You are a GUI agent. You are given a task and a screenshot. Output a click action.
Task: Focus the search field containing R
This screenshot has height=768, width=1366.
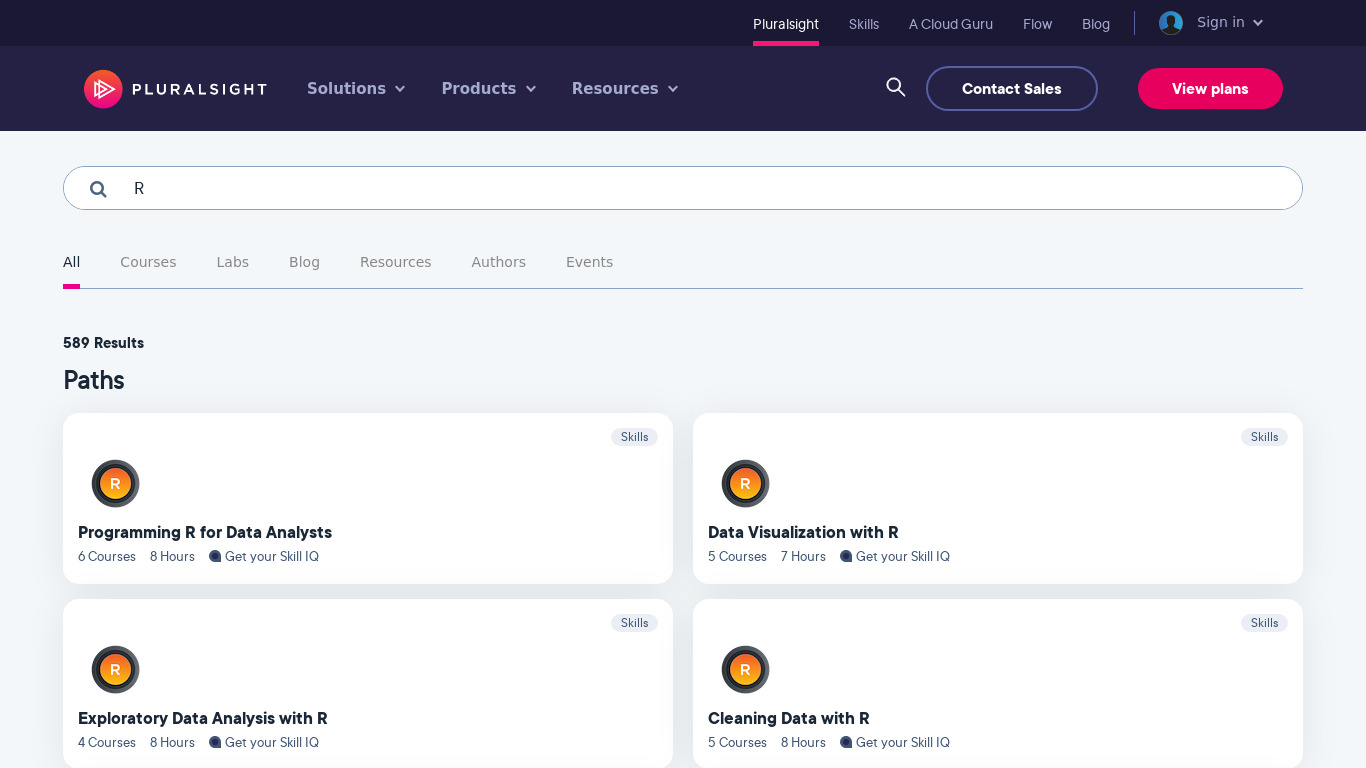tap(683, 188)
